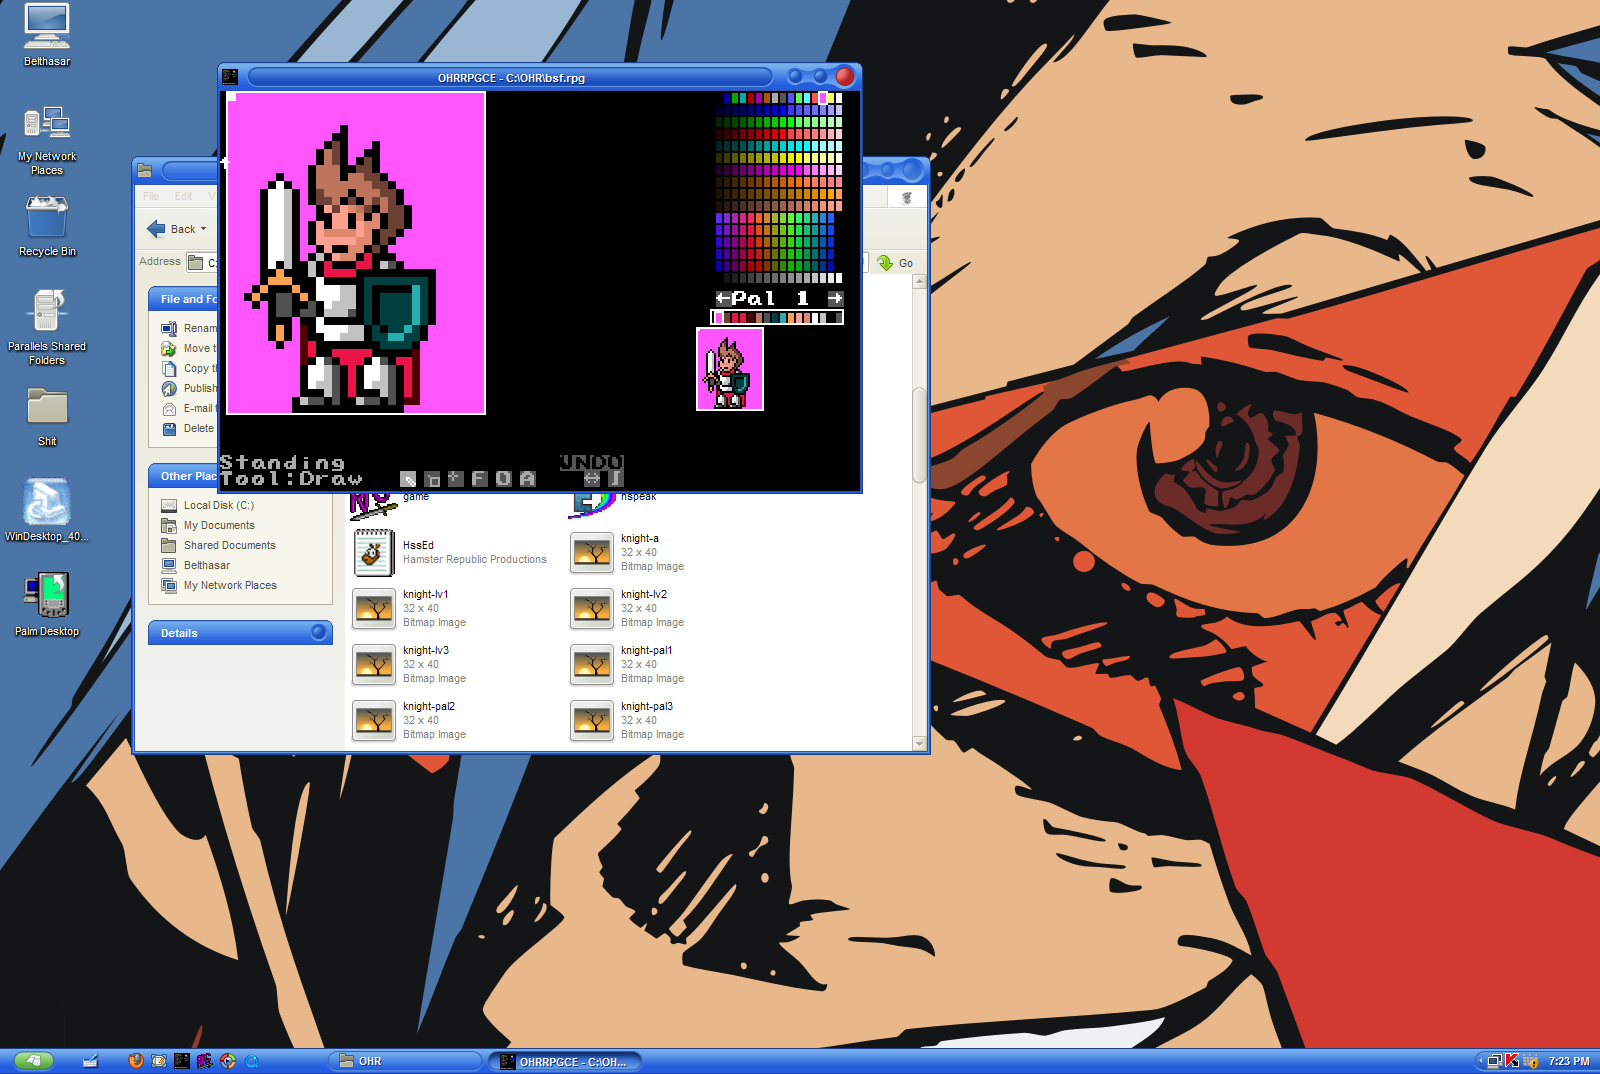Open the Back button dropdown arrow
This screenshot has width=1600, height=1074.
(204, 229)
